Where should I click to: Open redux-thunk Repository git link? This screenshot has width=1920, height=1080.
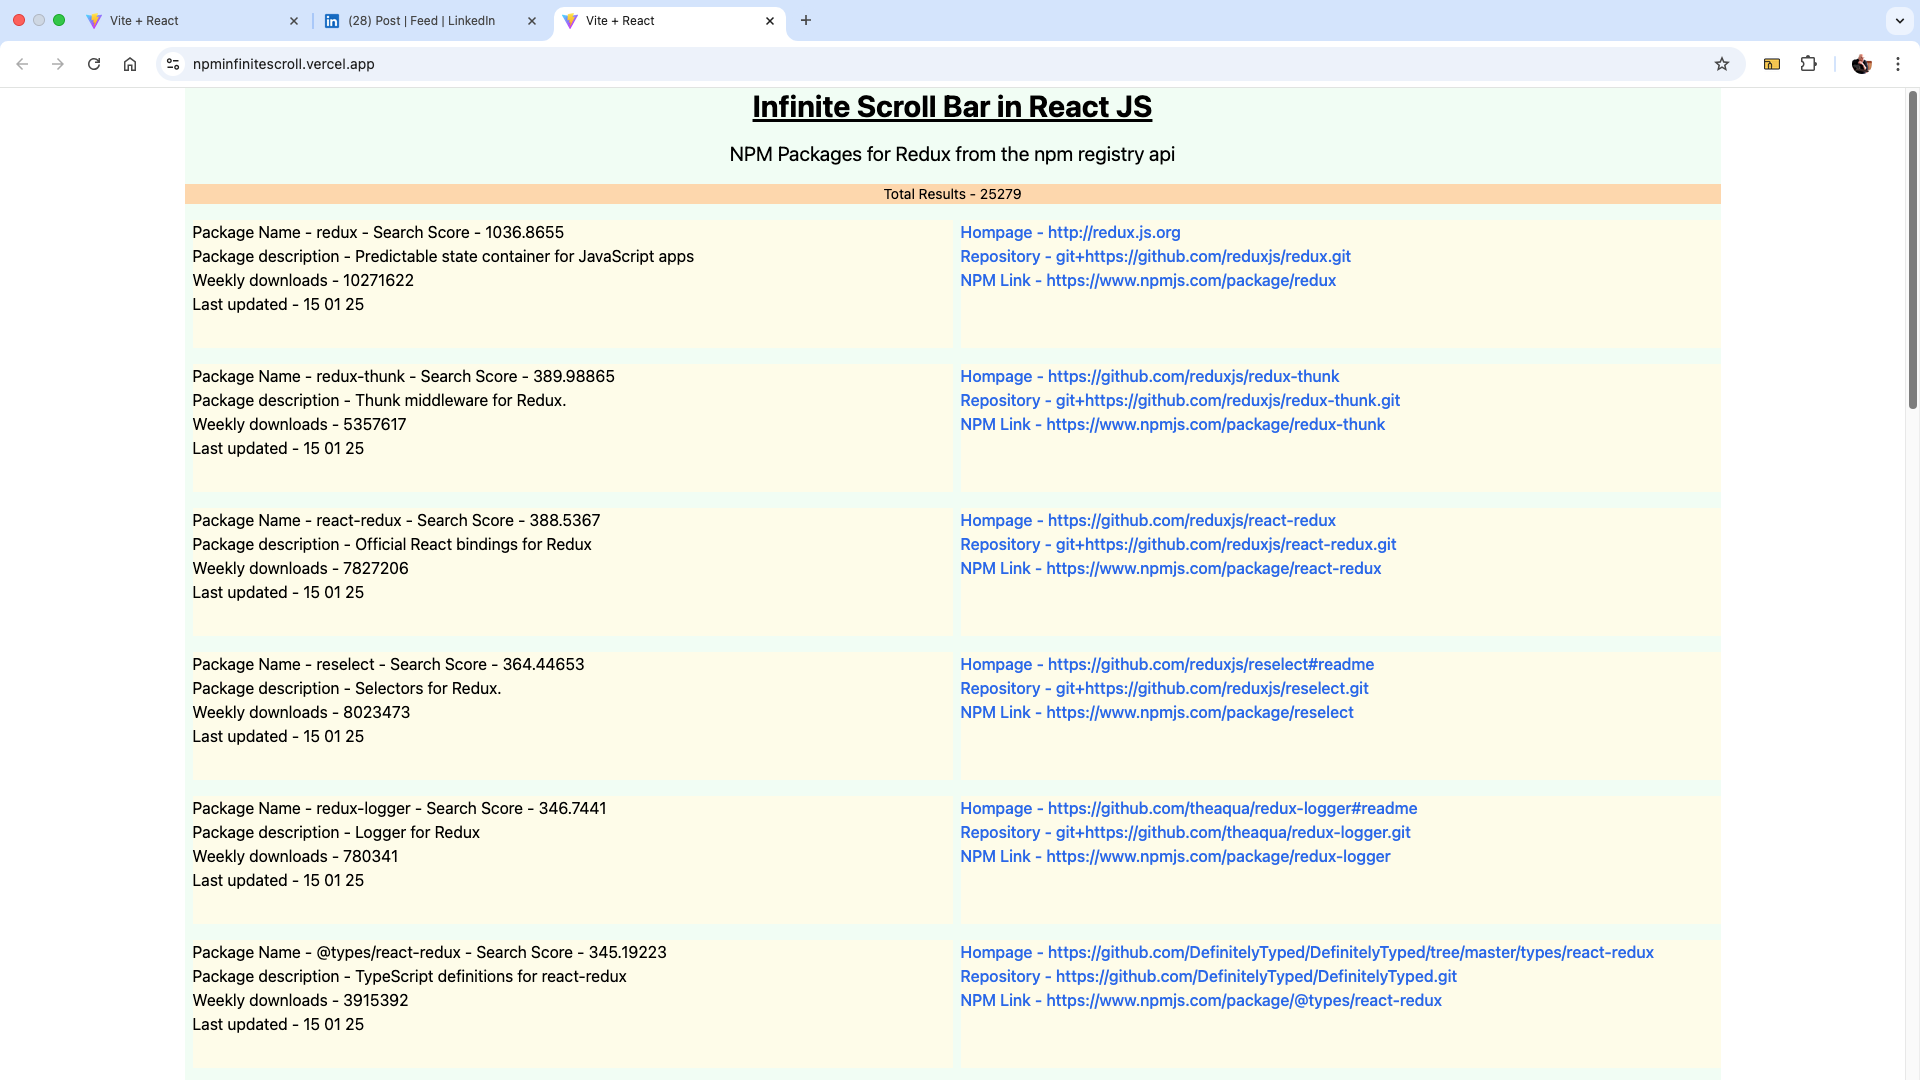1180,400
